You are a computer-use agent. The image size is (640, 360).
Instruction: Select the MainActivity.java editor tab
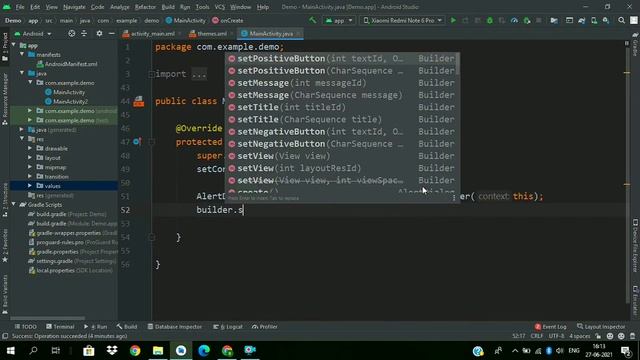click(x=271, y=33)
